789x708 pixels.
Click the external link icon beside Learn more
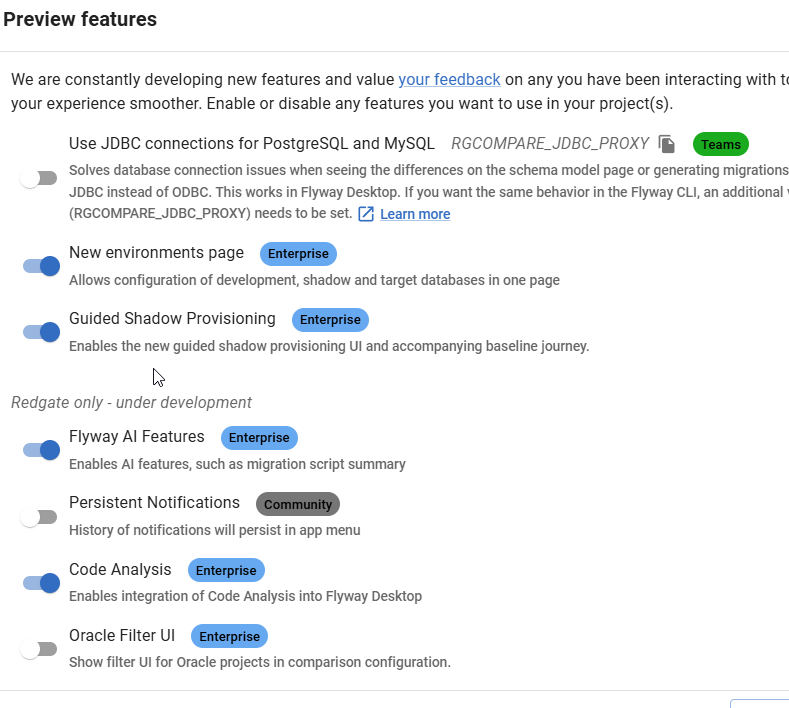pos(366,214)
